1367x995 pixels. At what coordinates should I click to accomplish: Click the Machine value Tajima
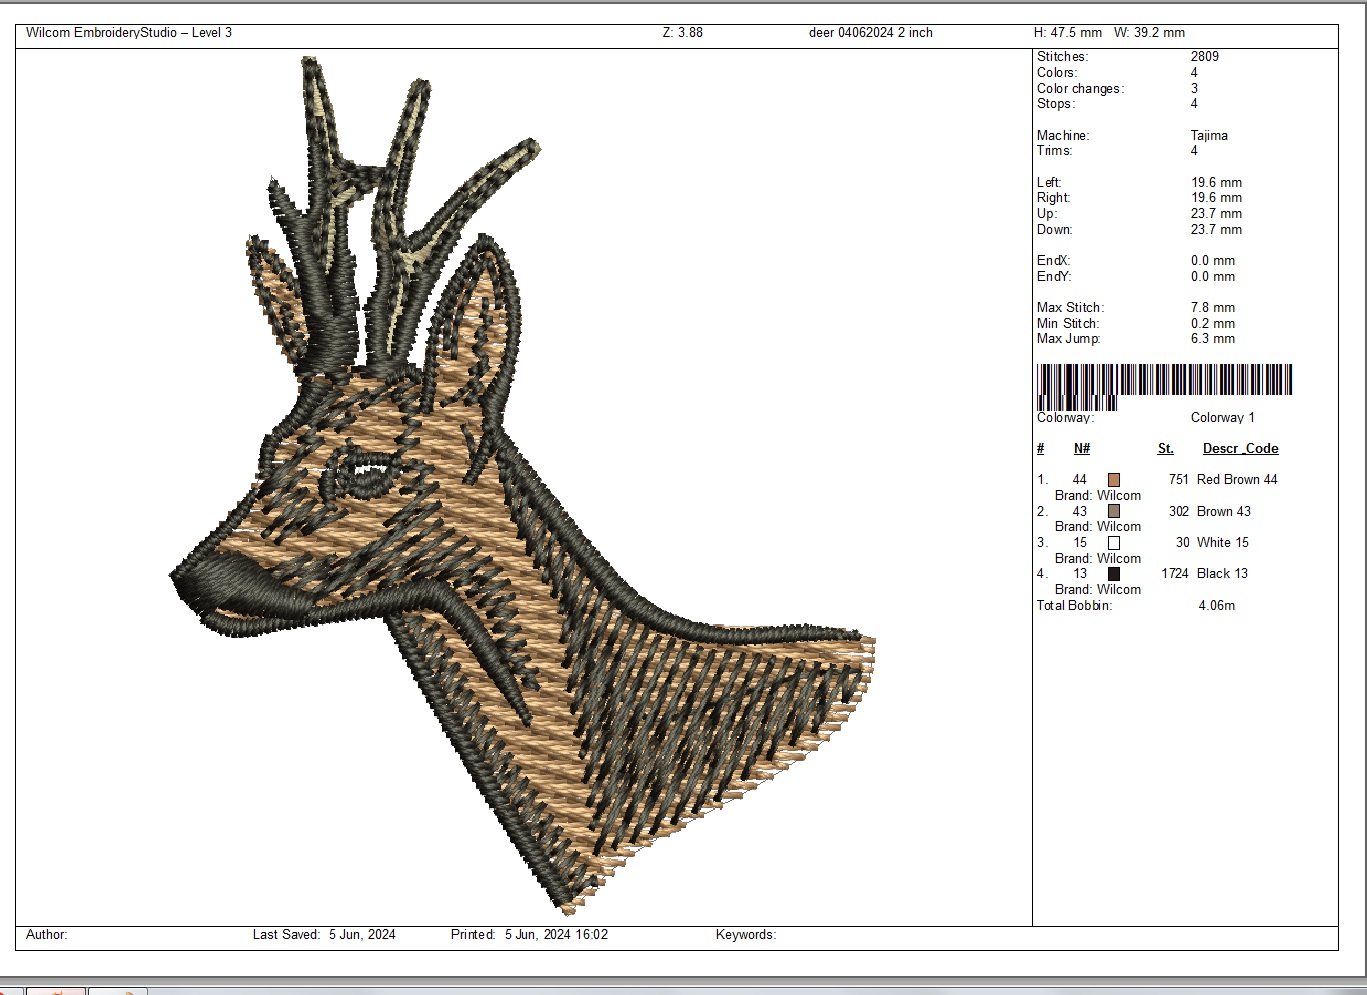click(1209, 135)
